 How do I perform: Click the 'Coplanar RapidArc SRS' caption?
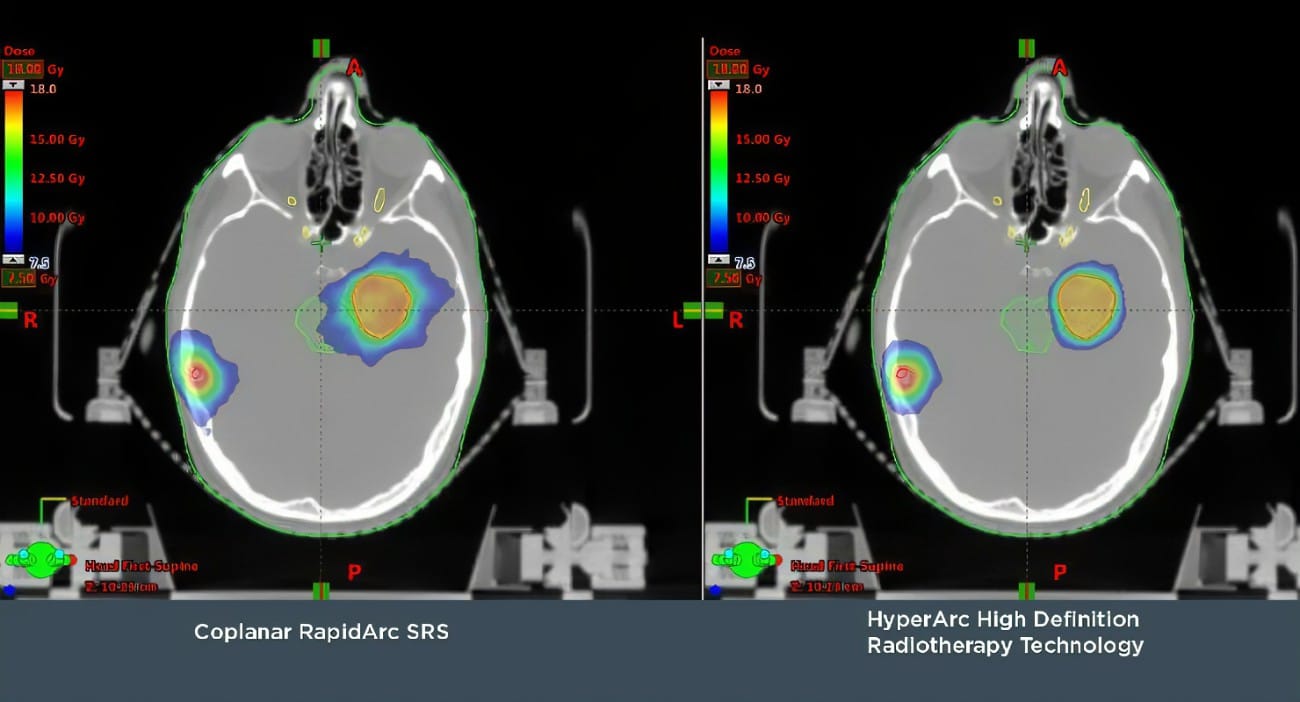[x=321, y=632]
